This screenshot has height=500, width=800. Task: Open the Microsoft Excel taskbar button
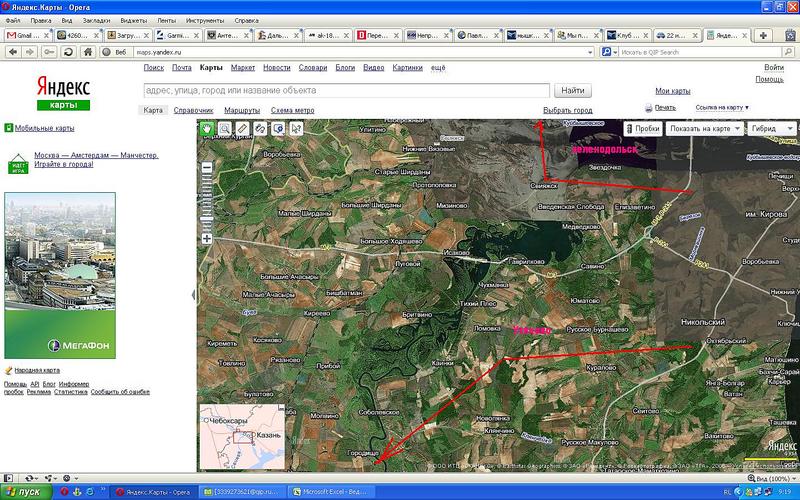[331, 492]
